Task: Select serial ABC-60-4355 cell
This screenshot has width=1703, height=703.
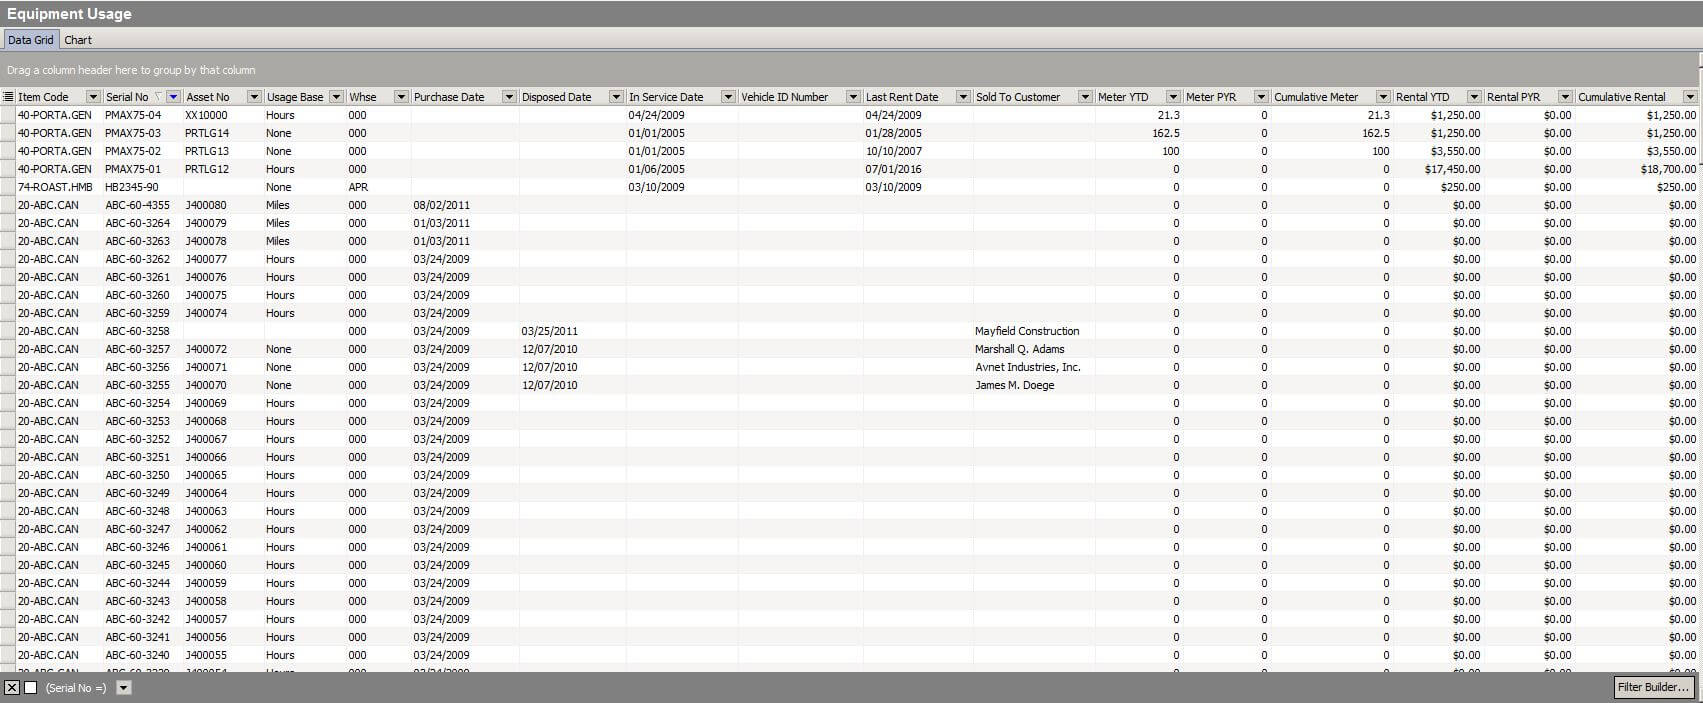Action: tap(143, 205)
